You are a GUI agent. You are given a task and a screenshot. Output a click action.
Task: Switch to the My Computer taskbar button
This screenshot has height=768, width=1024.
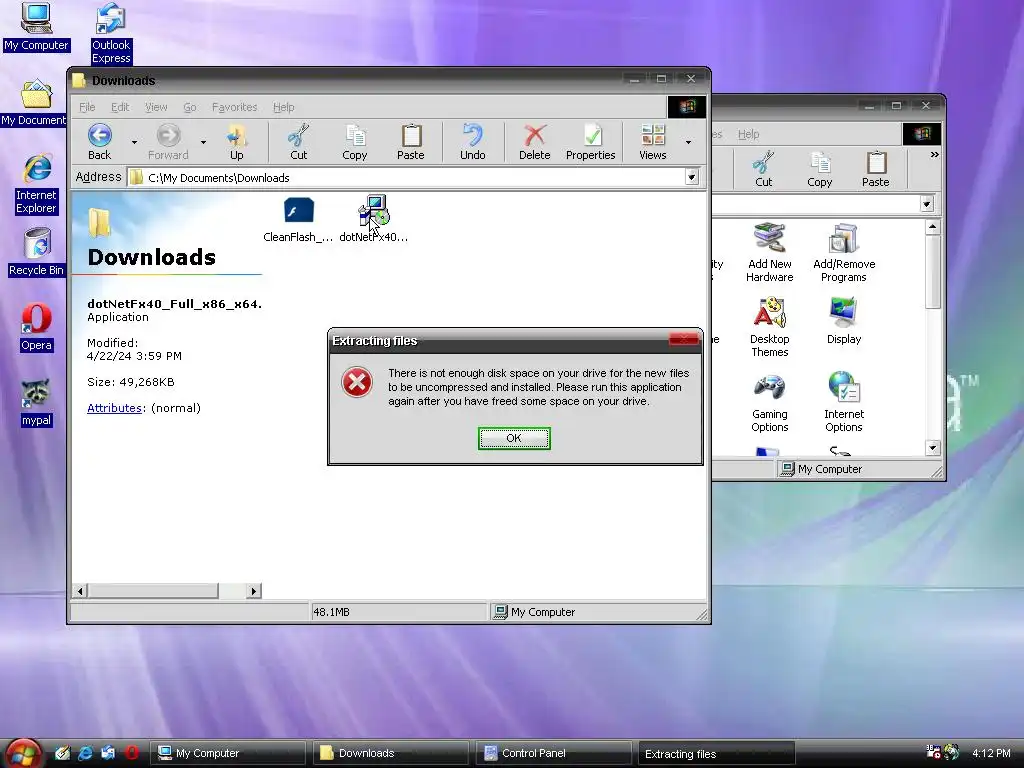(229, 753)
